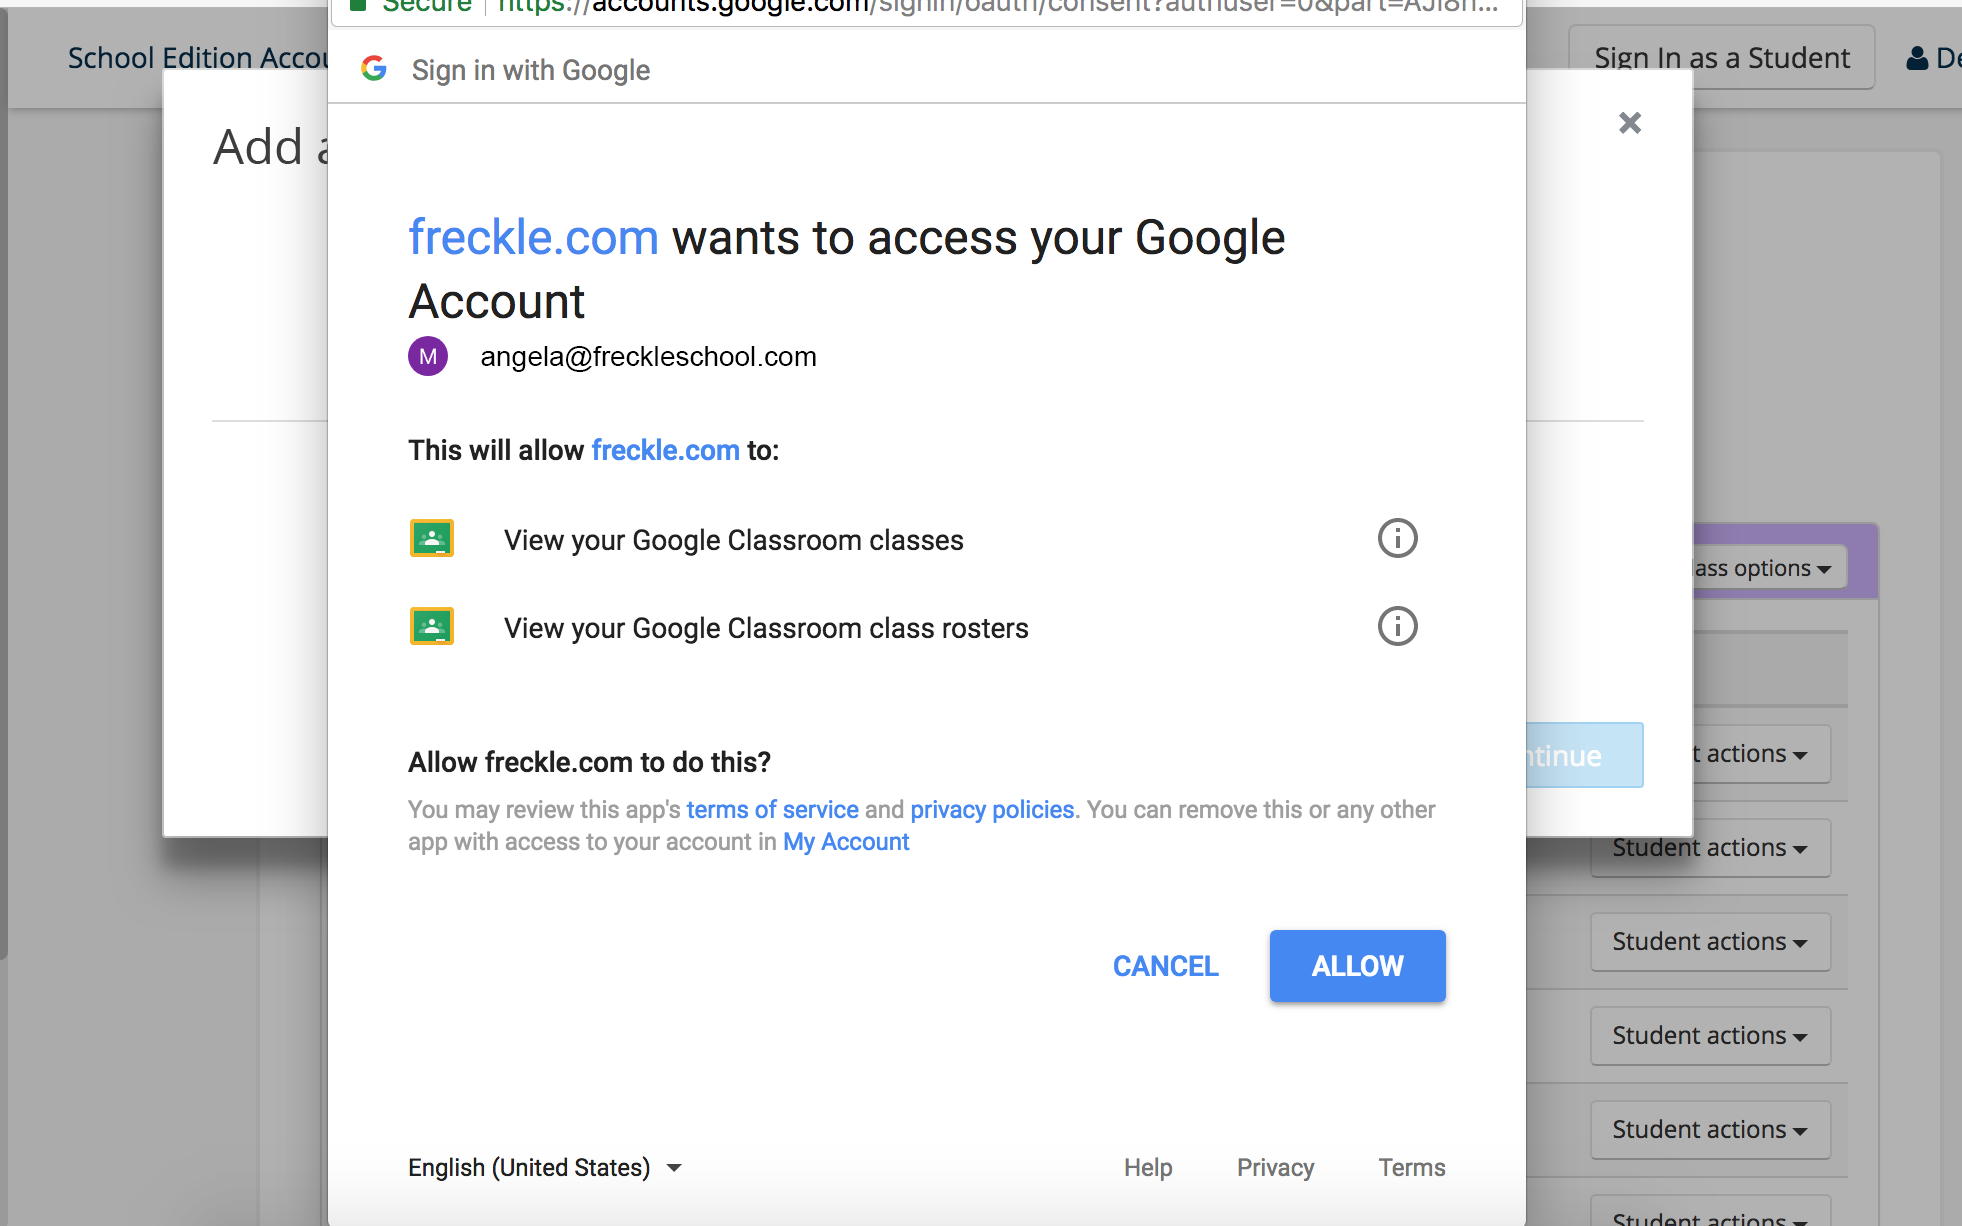The width and height of the screenshot is (1962, 1226).
Task: Open the English (United States) language dropdown
Action: point(545,1167)
